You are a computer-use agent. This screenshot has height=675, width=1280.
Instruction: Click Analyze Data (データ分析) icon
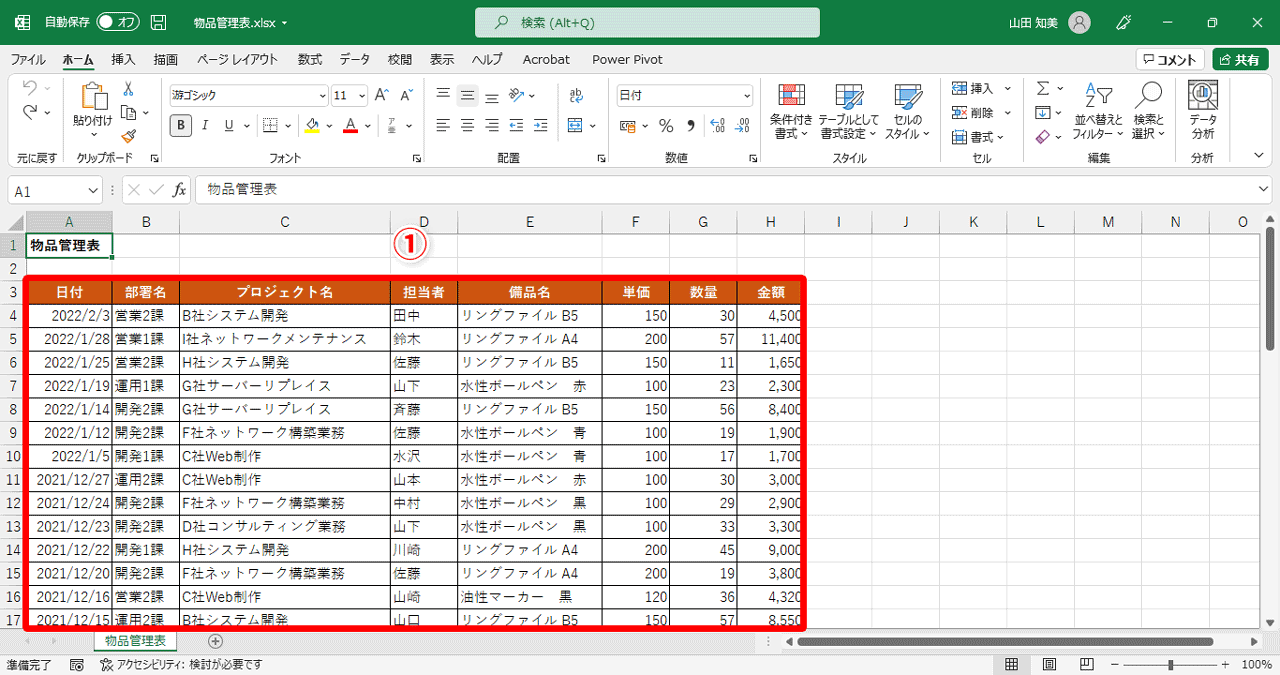(1202, 111)
